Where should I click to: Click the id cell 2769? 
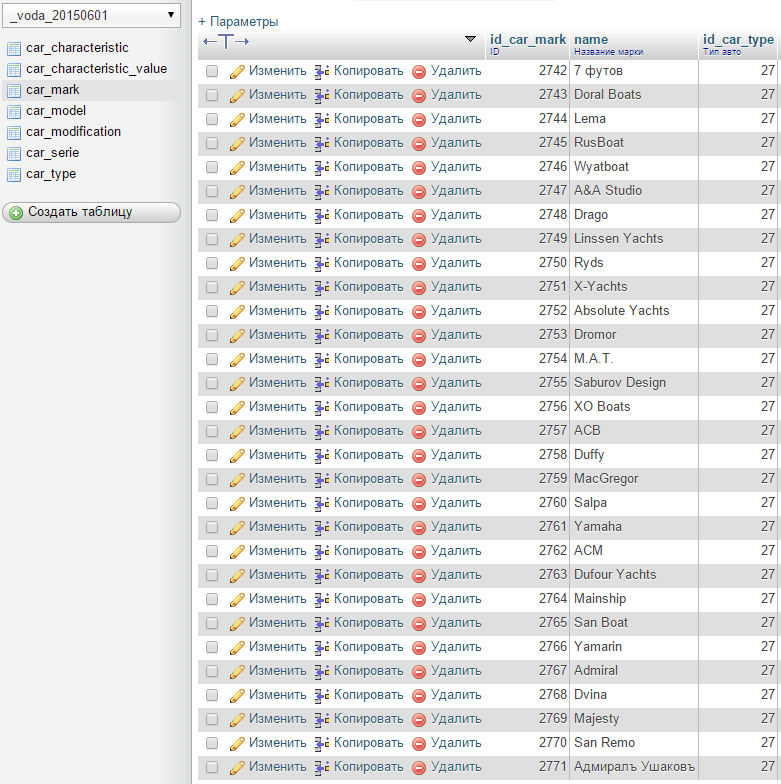click(528, 719)
